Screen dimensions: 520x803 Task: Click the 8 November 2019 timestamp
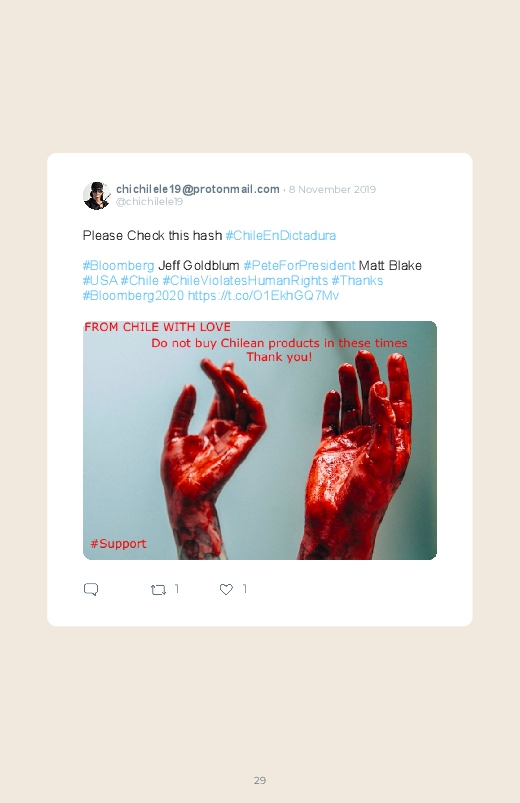(x=332, y=189)
